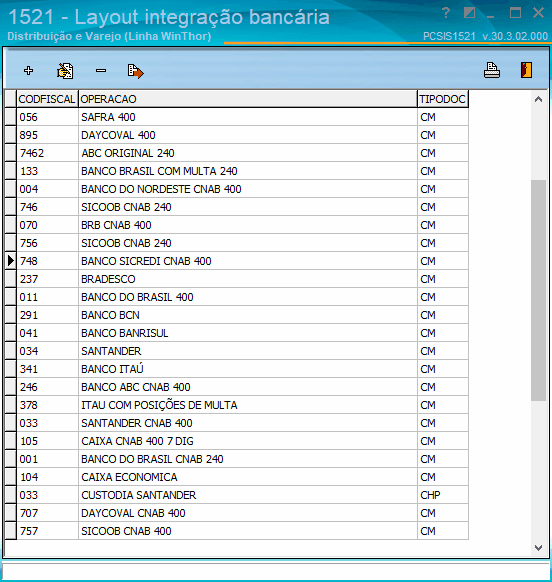Click code cell 757
Screen dimensions: 552x582
pos(47,531)
